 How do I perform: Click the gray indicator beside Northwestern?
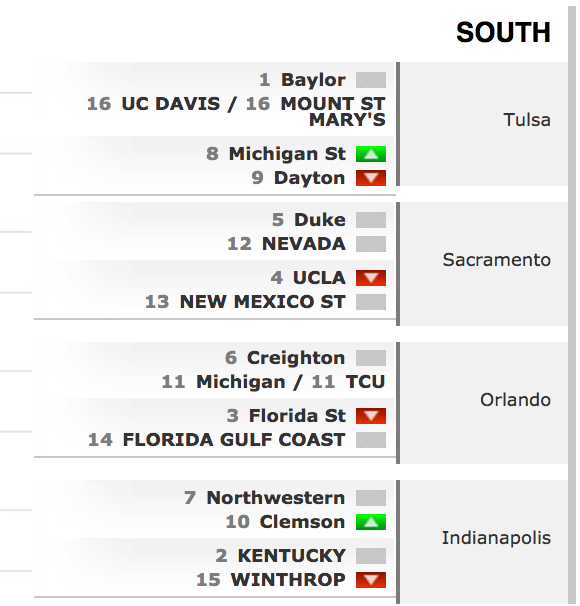[371, 498]
